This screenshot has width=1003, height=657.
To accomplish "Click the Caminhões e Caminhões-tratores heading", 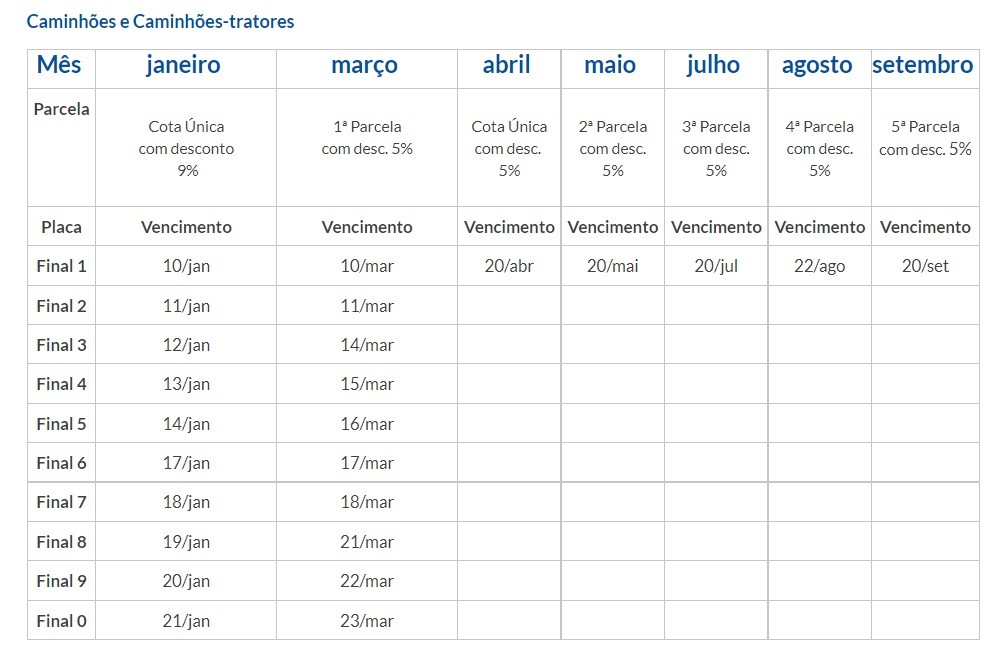I will pos(160,21).
